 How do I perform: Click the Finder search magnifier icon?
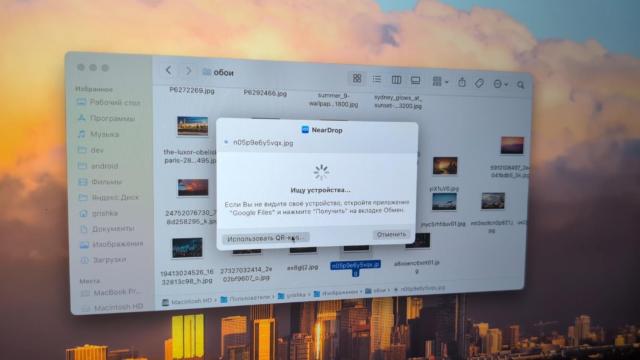(520, 84)
